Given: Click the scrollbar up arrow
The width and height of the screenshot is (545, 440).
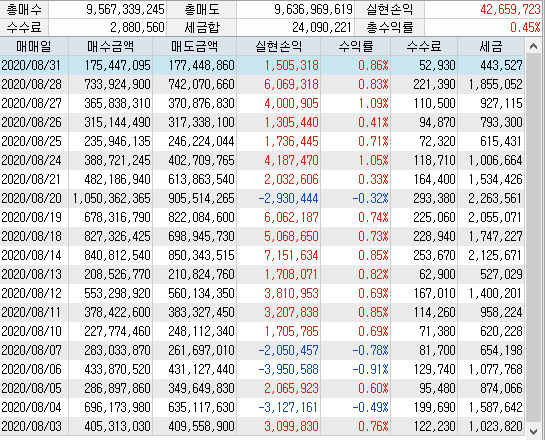Looking at the screenshot, I should pos(533,46).
